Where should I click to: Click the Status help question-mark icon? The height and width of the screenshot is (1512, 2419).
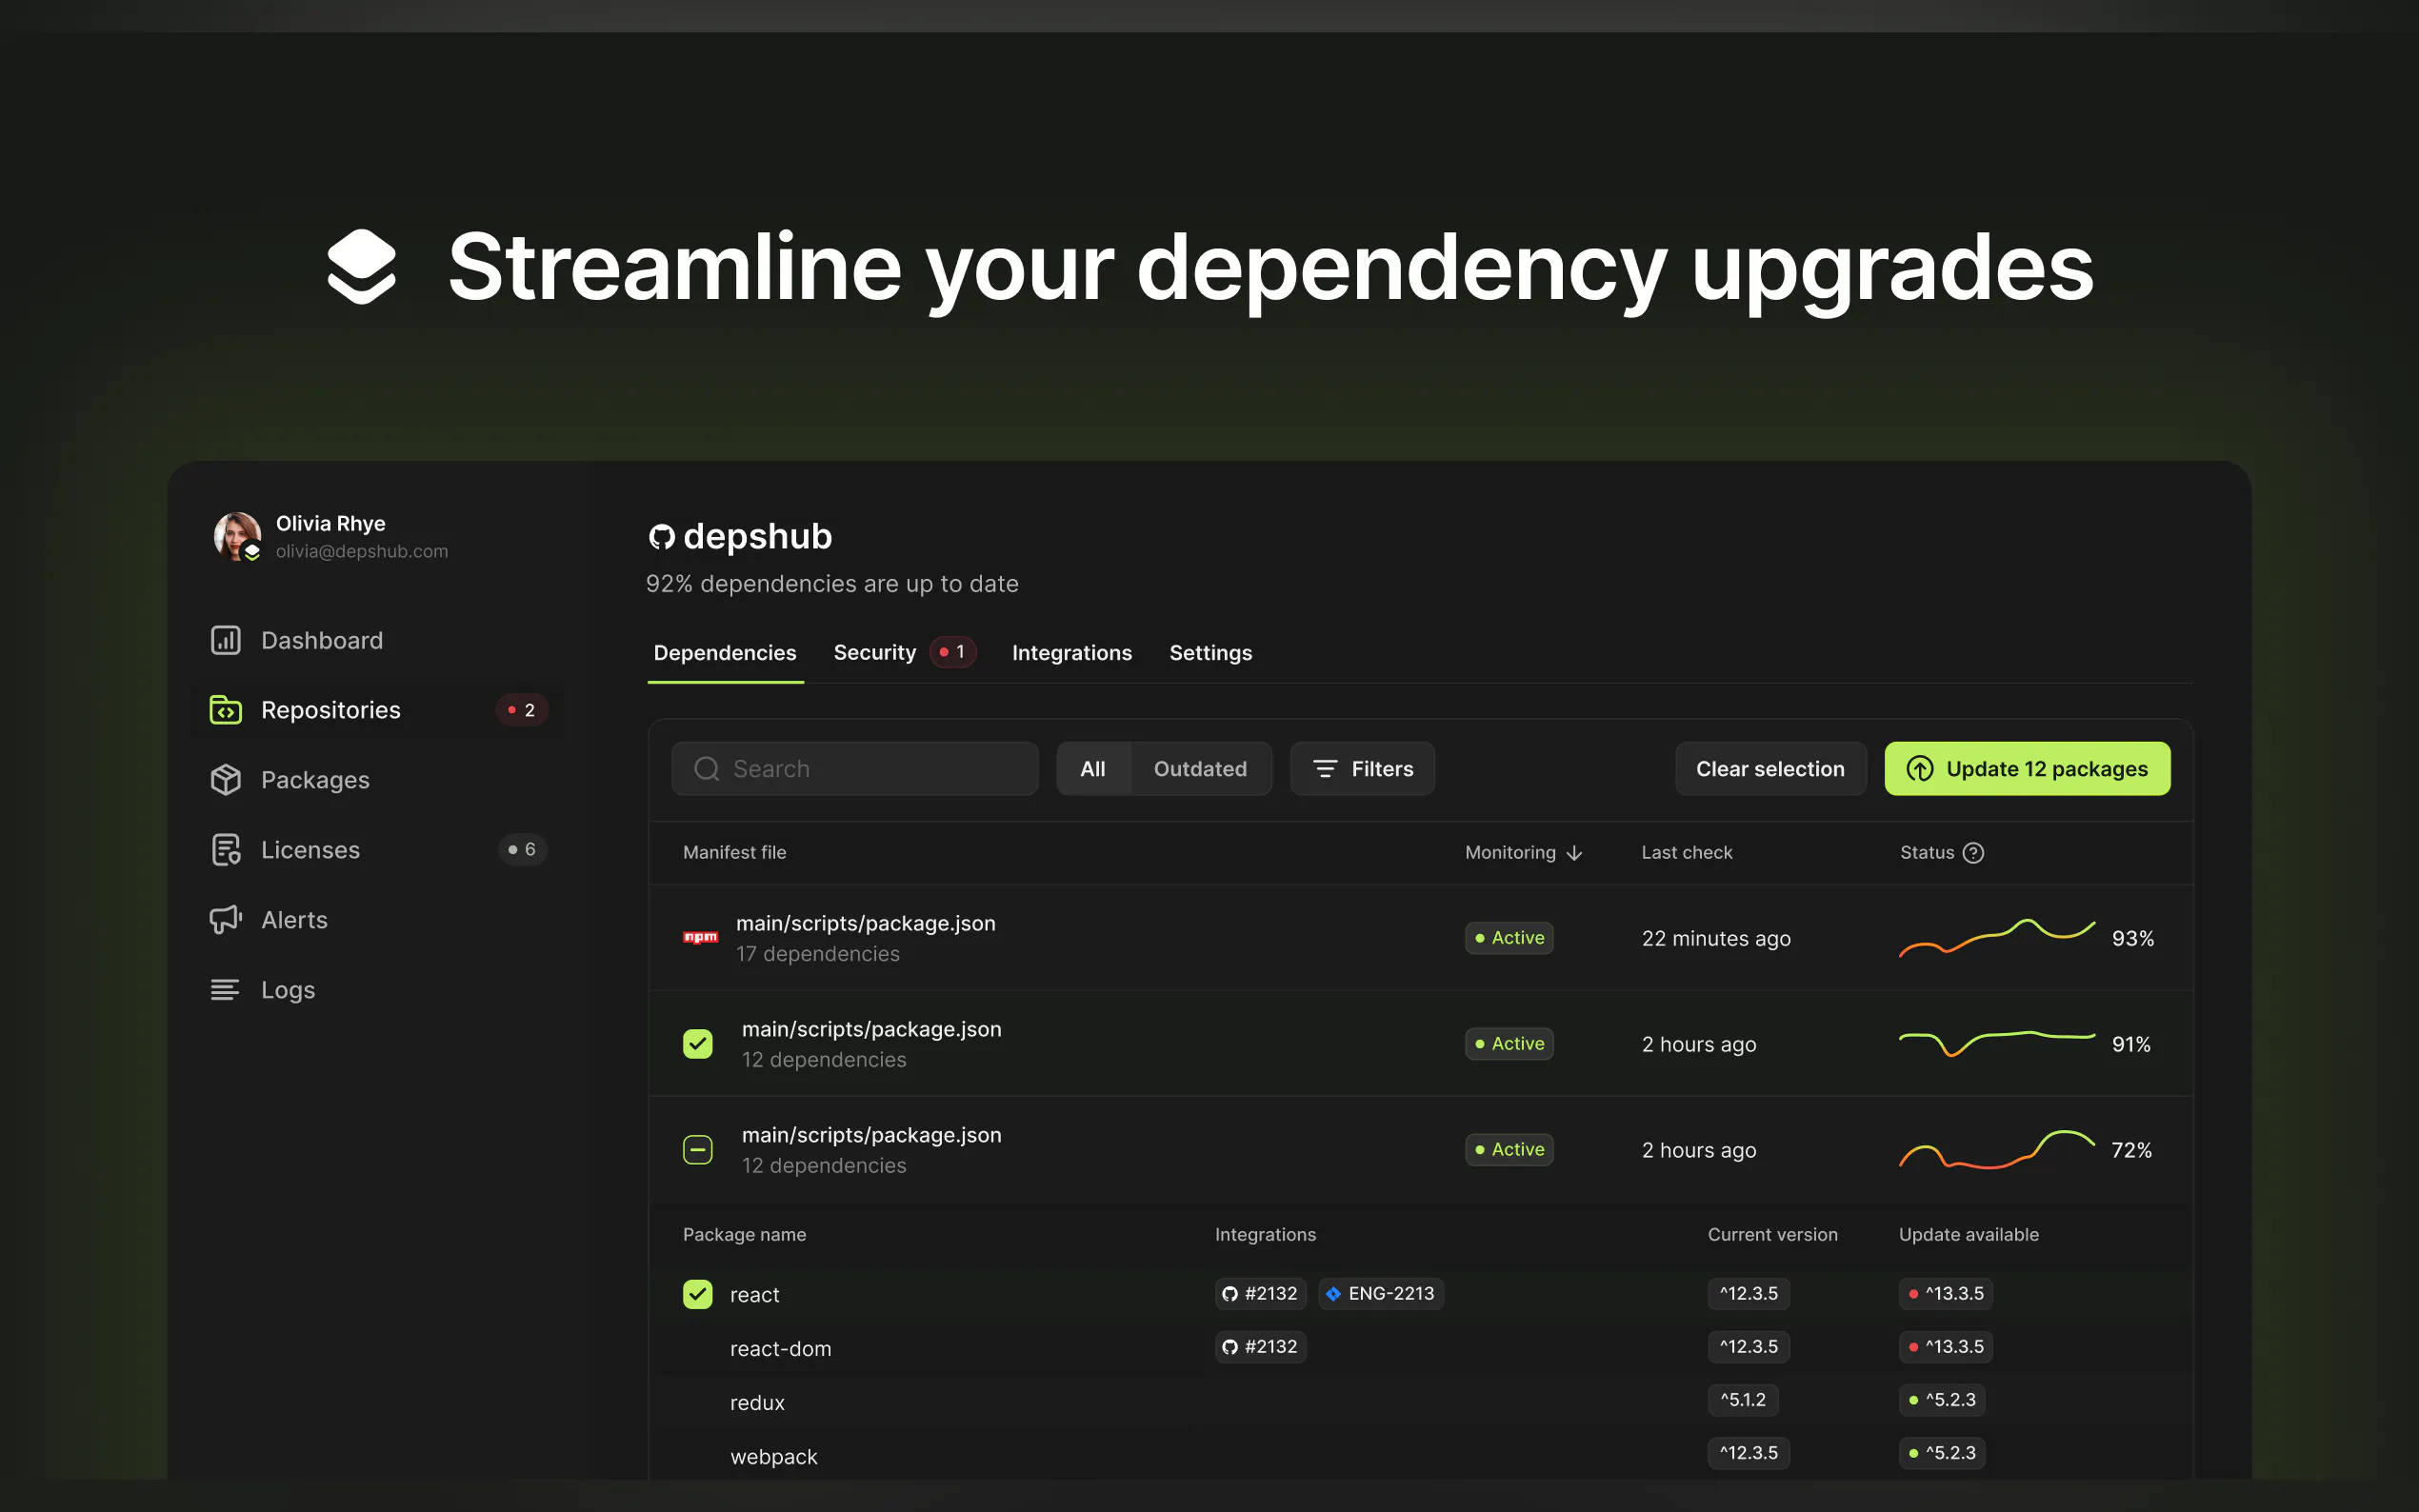pos(1973,853)
